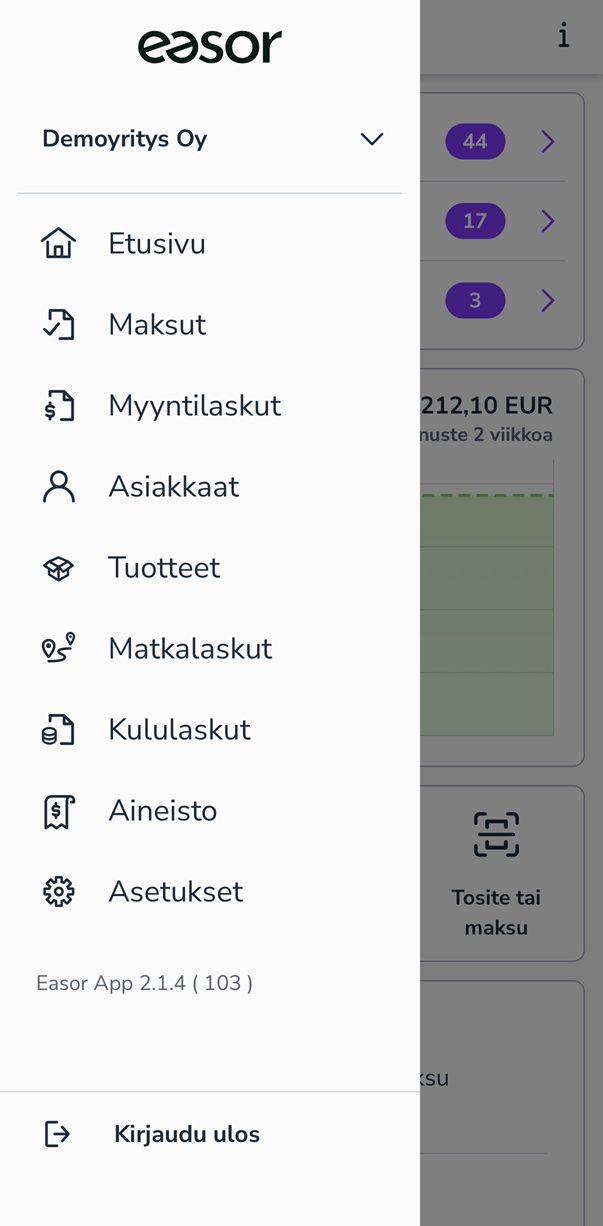Click the Kirjaudu ulos button
The image size is (603, 1226).
(185, 1134)
